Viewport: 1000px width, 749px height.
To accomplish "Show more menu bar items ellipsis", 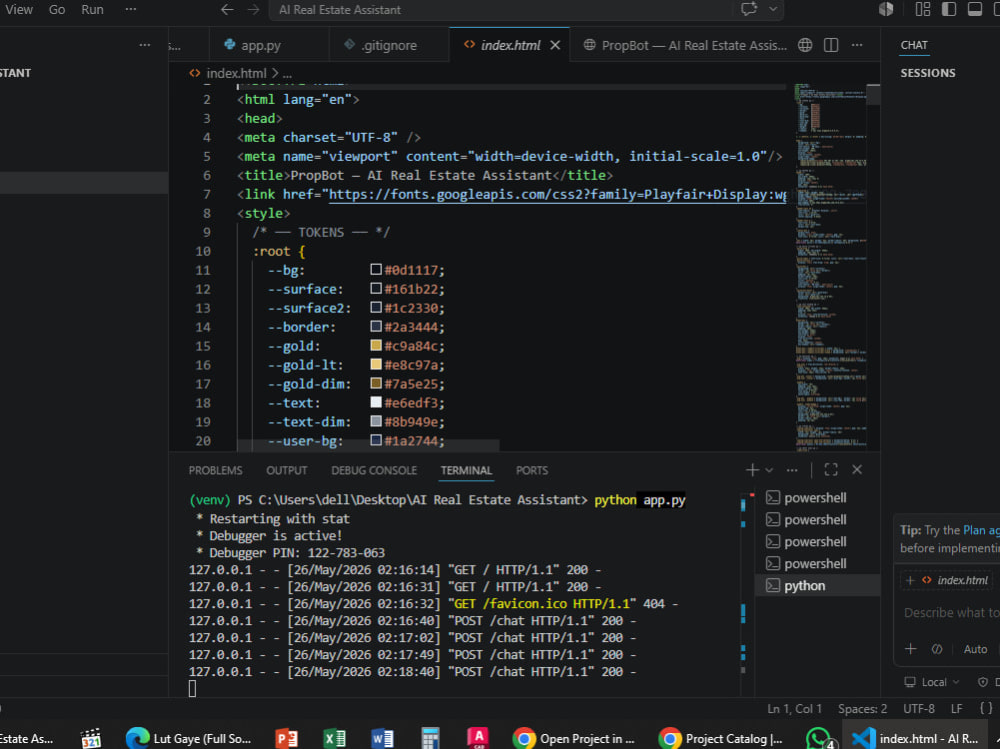I will point(131,10).
